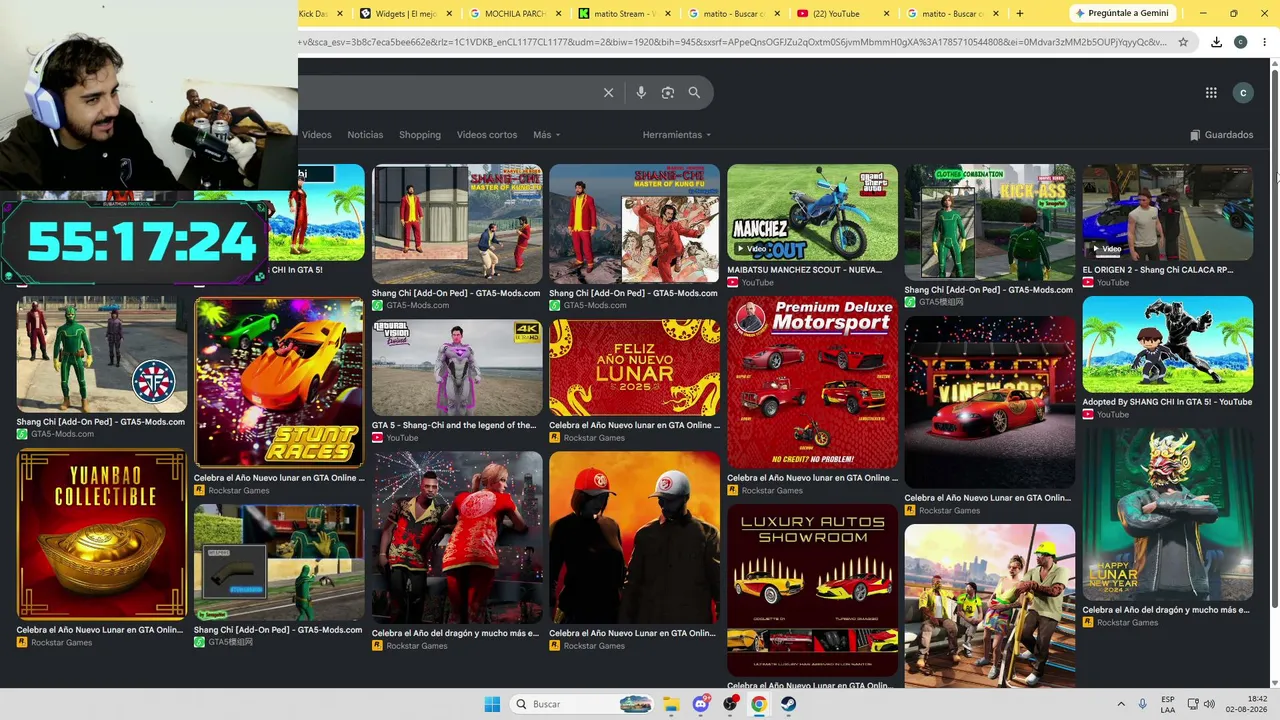Image resolution: width=1280 pixels, height=720 pixels.
Task: Start a voice search with the microphone icon
Action: pyautogui.click(x=641, y=93)
